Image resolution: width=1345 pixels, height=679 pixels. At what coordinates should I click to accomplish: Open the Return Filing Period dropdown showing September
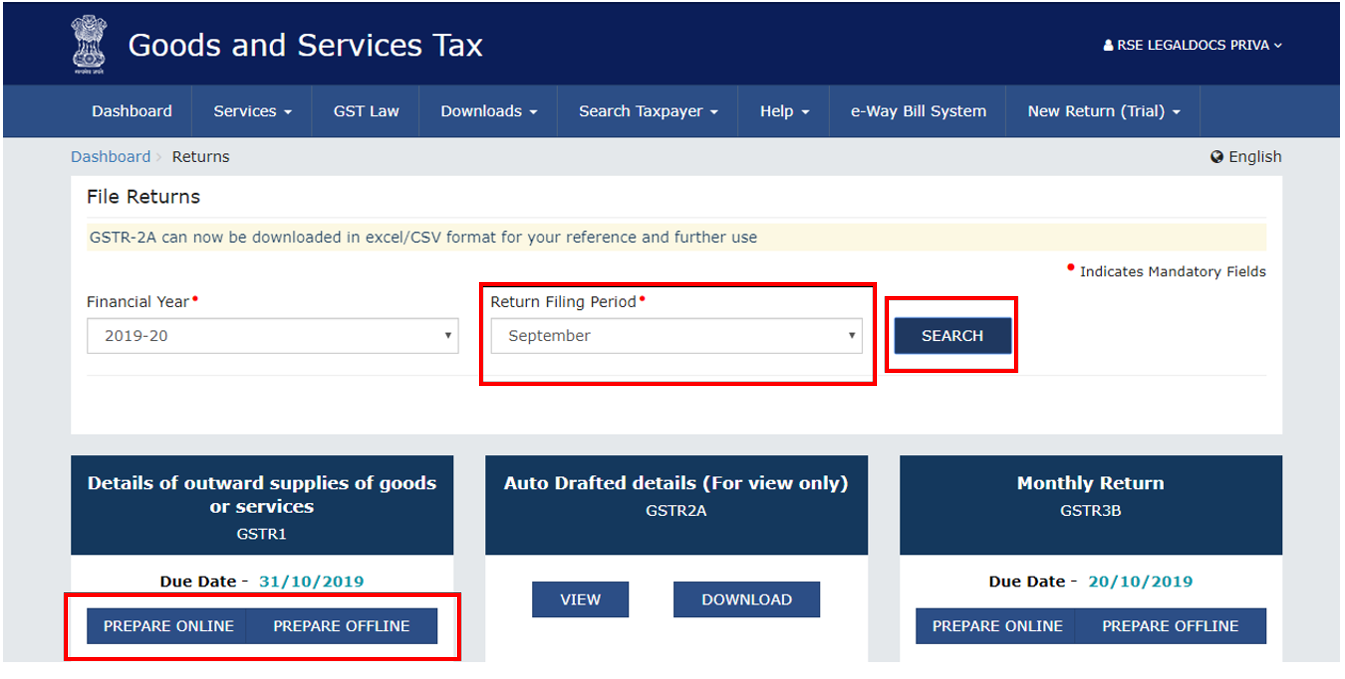pos(676,336)
